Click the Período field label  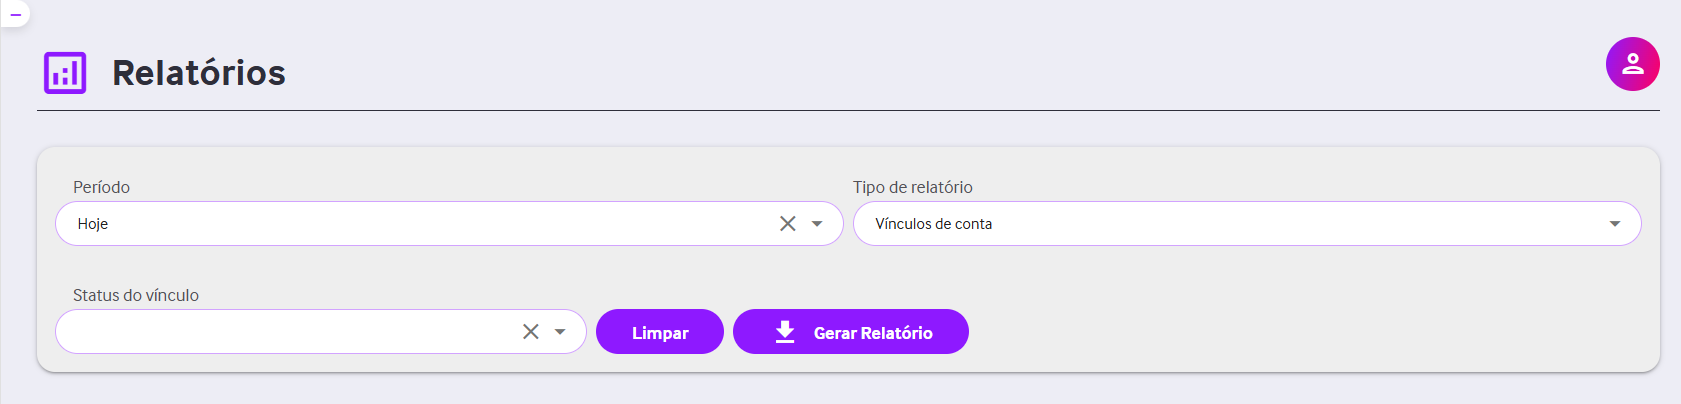[x=101, y=187]
